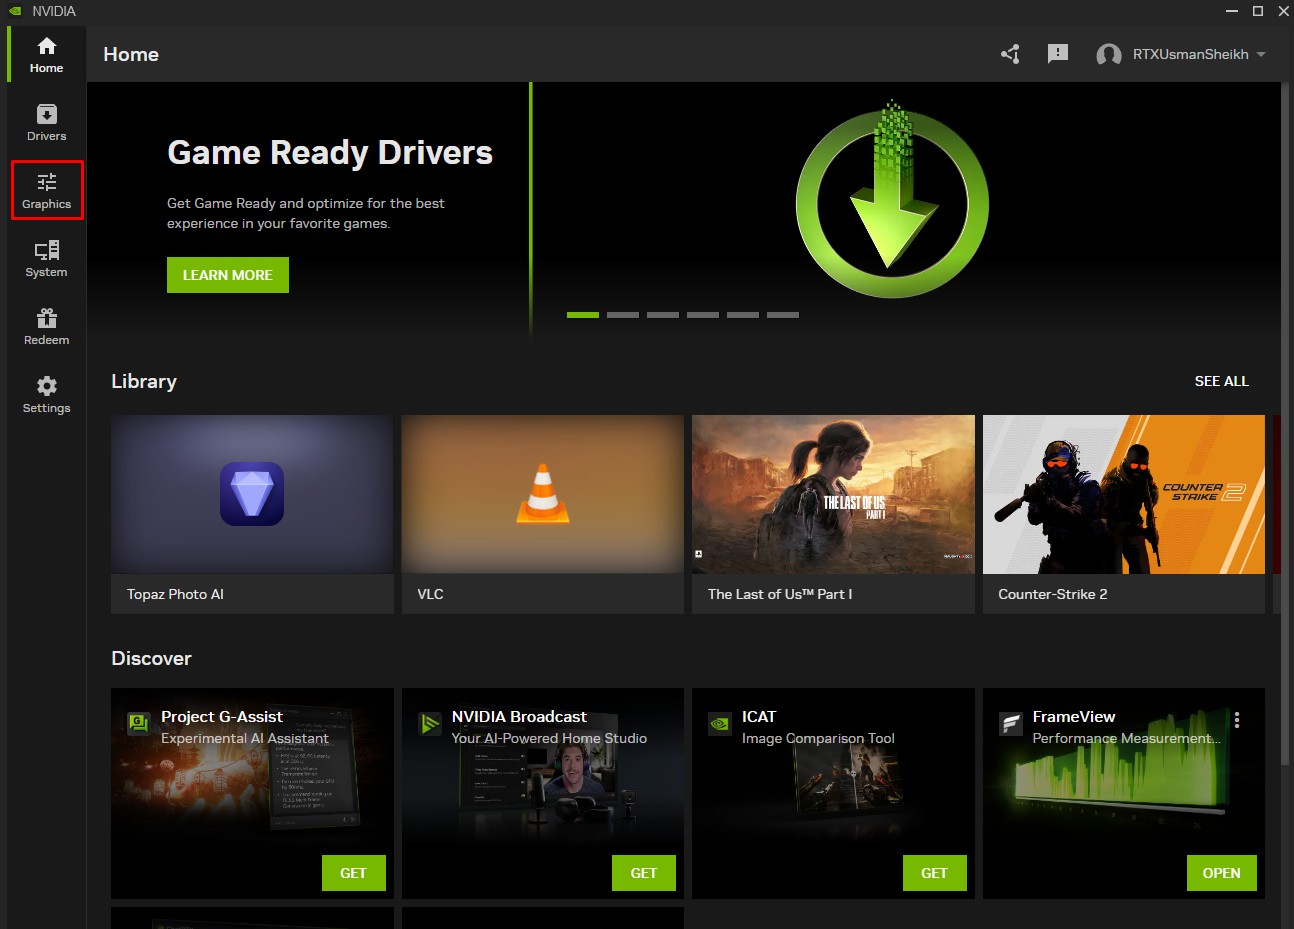Click the Discover section heading

tap(151, 658)
